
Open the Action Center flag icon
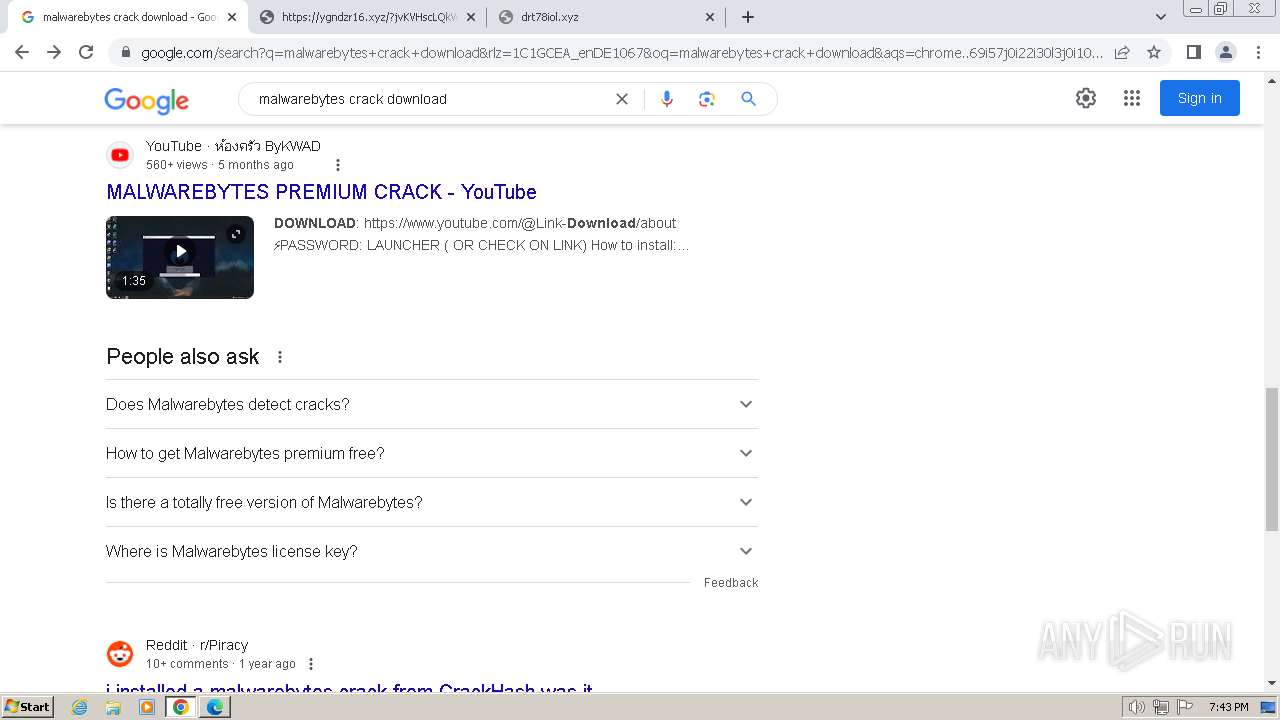tap(1185, 707)
